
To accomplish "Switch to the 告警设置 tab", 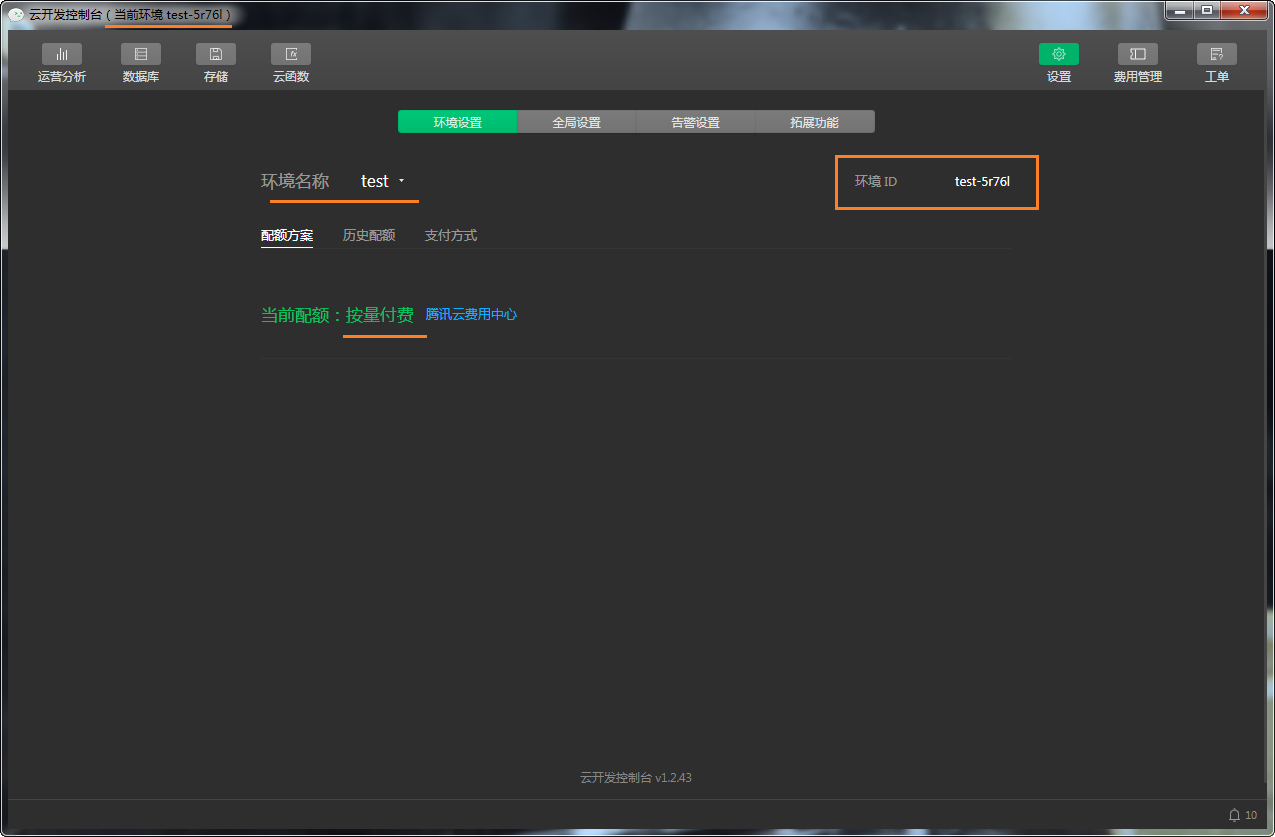I will [696, 122].
